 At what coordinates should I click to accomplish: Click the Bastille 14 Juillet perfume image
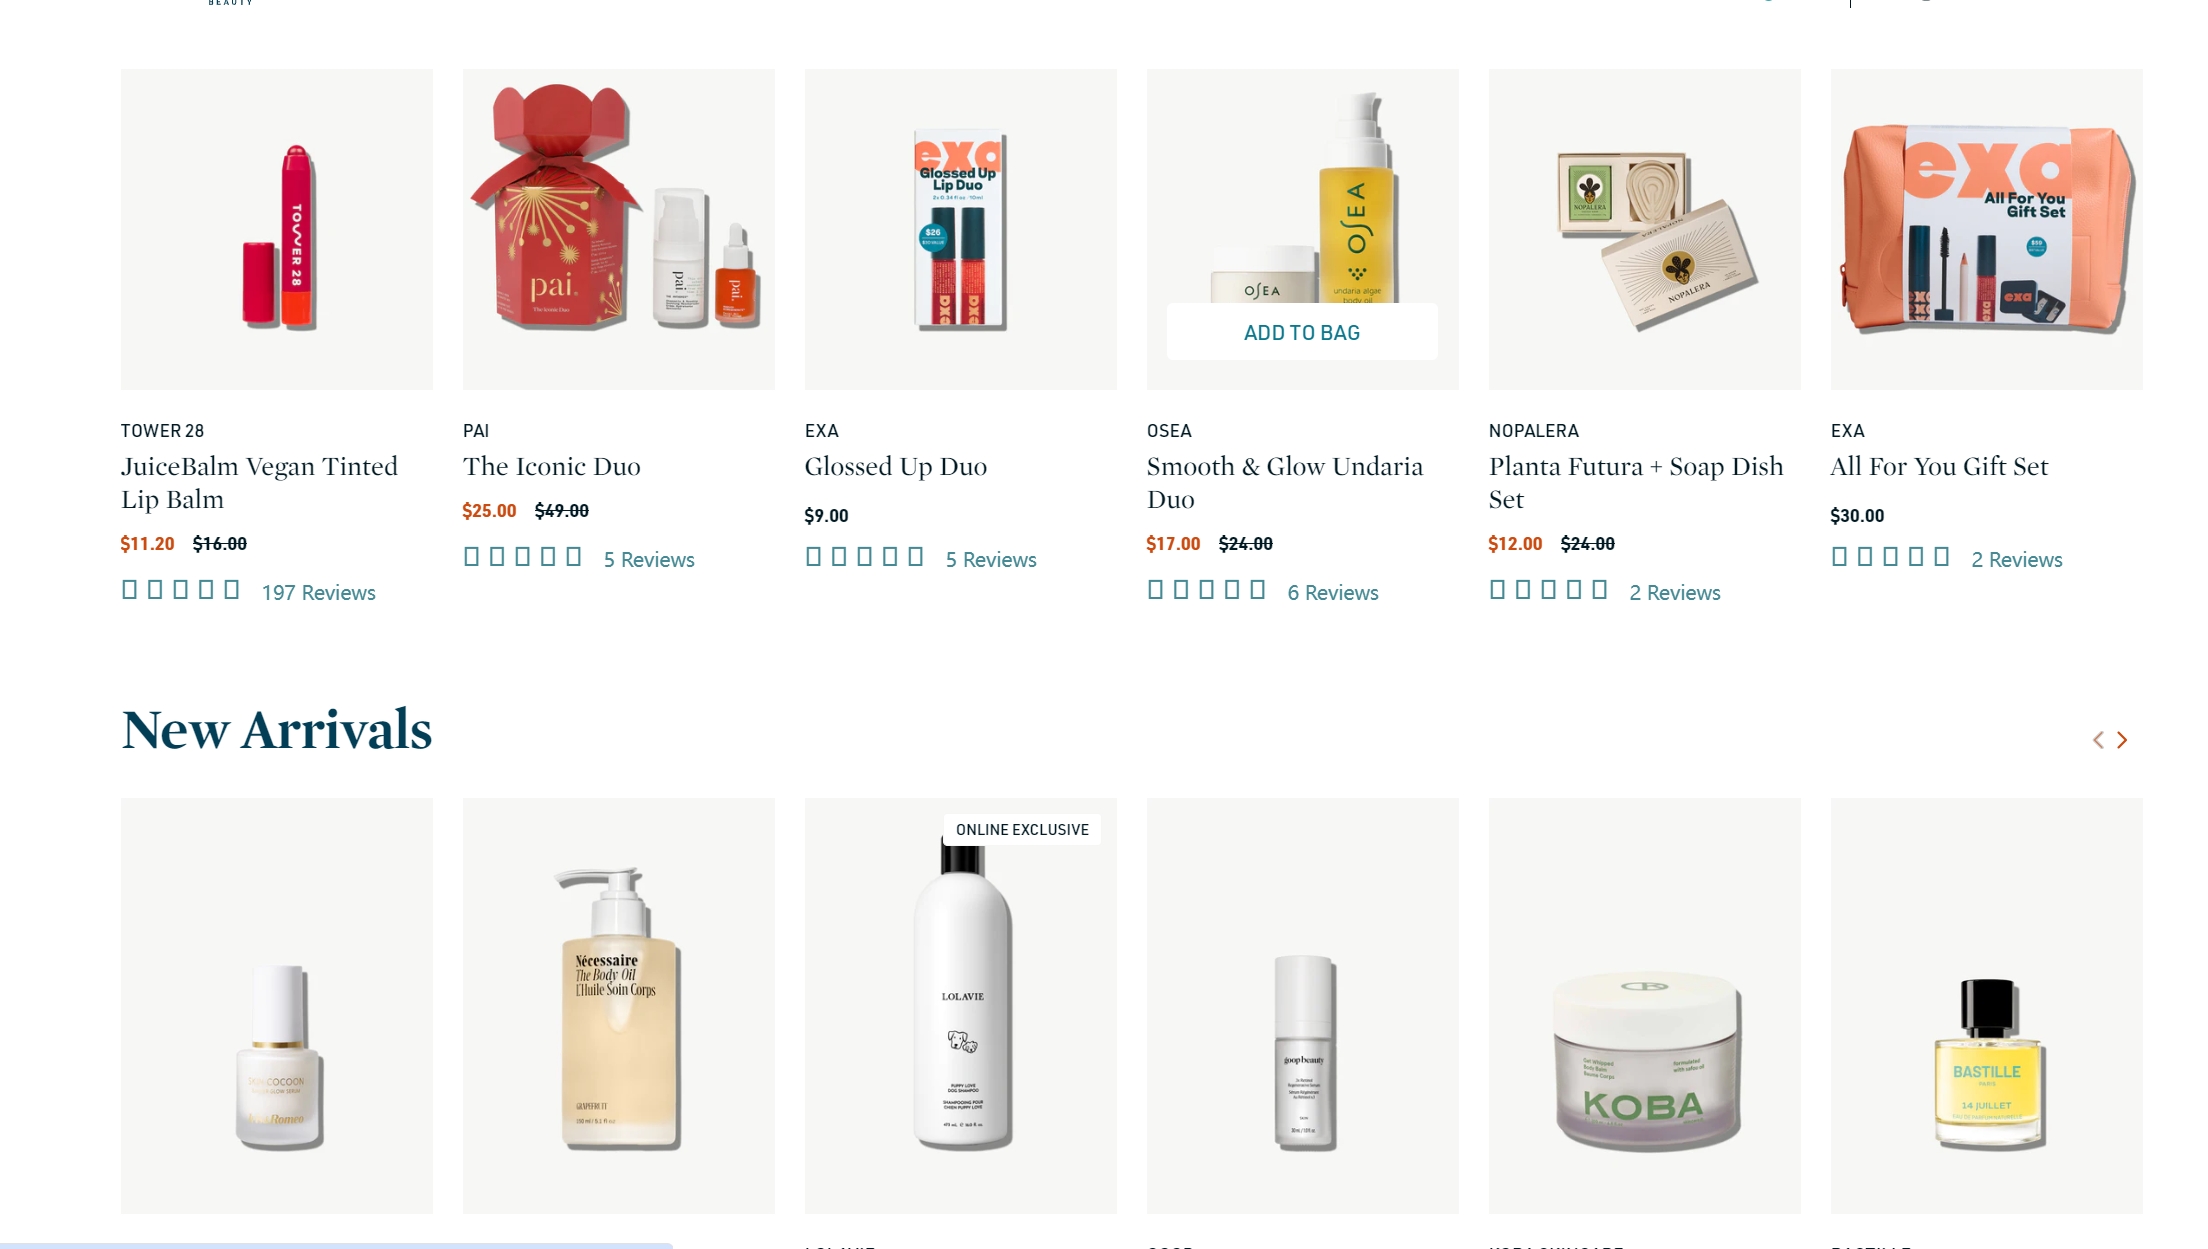tap(1986, 1005)
